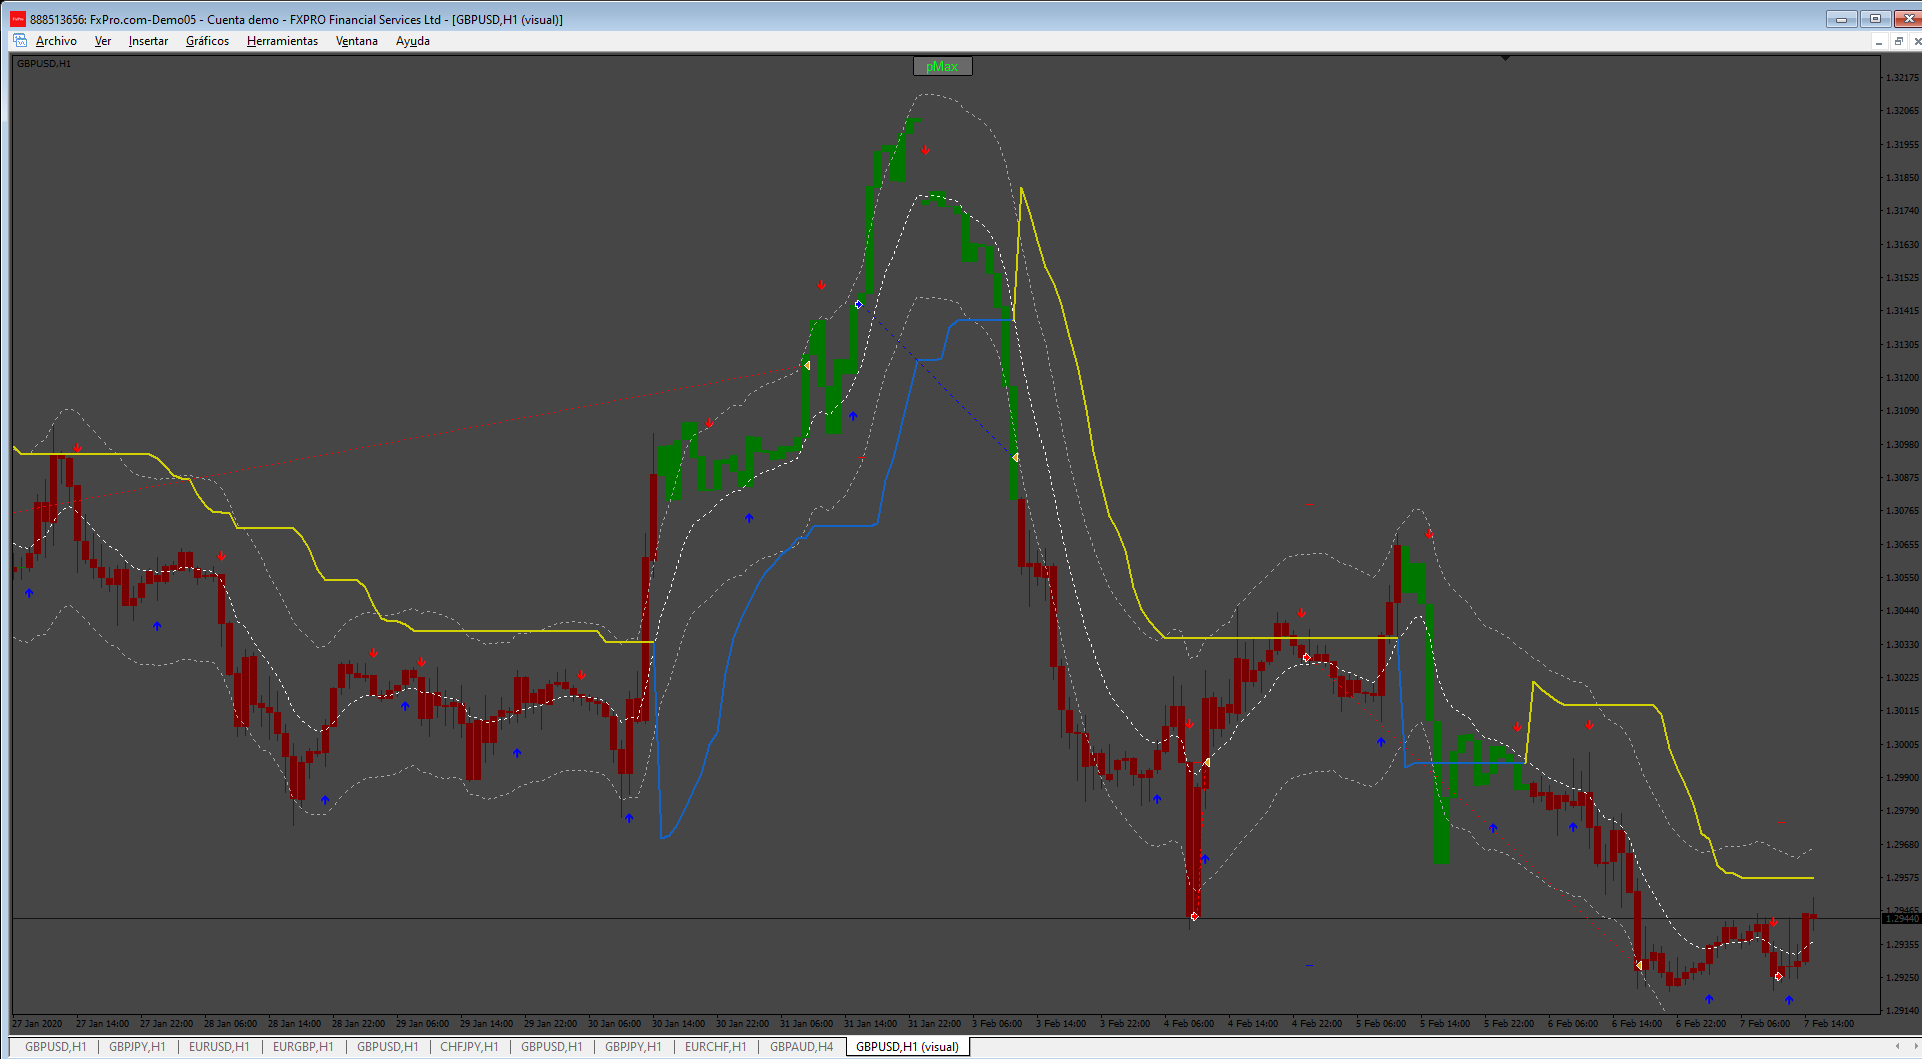The width and height of the screenshot is (1922, 1059).
Task: Open the Archivo menu
Action: point(56,41)
